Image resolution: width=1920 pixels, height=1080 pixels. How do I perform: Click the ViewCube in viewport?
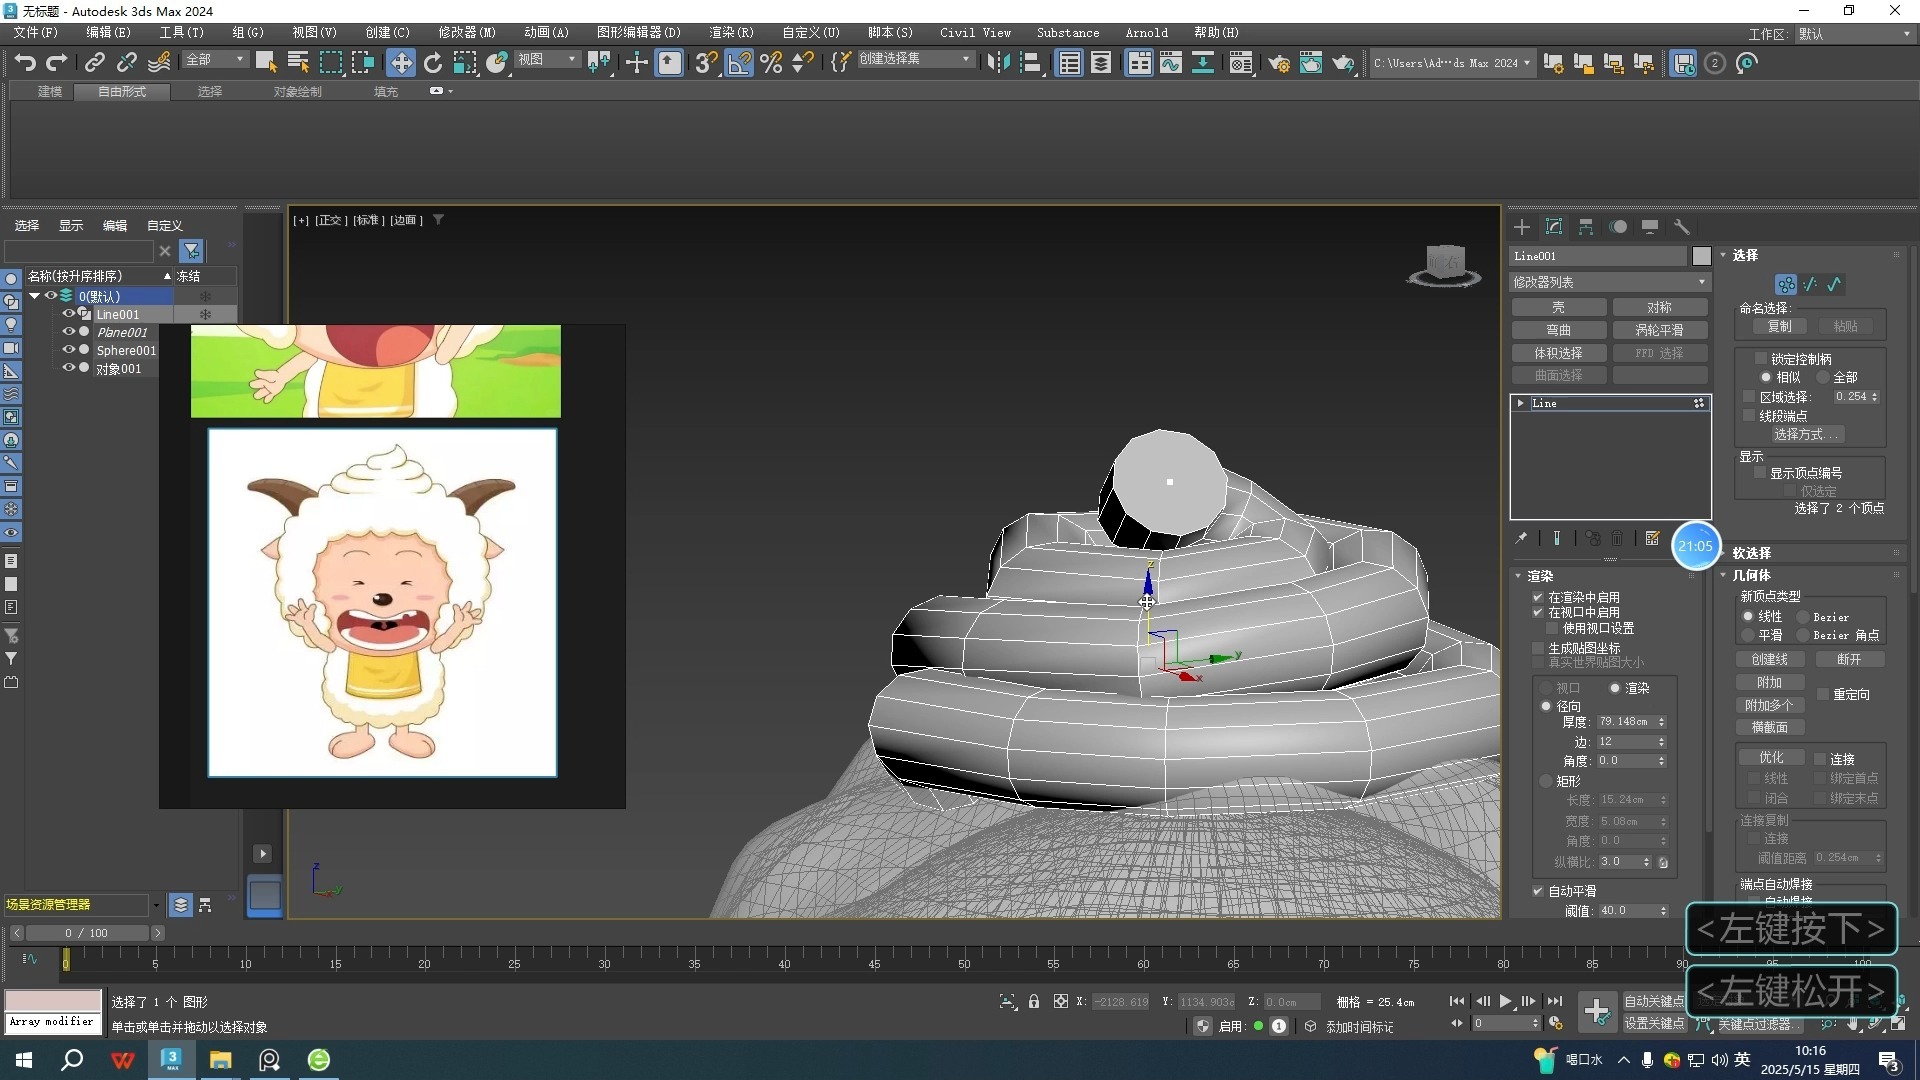point(1444,265)
